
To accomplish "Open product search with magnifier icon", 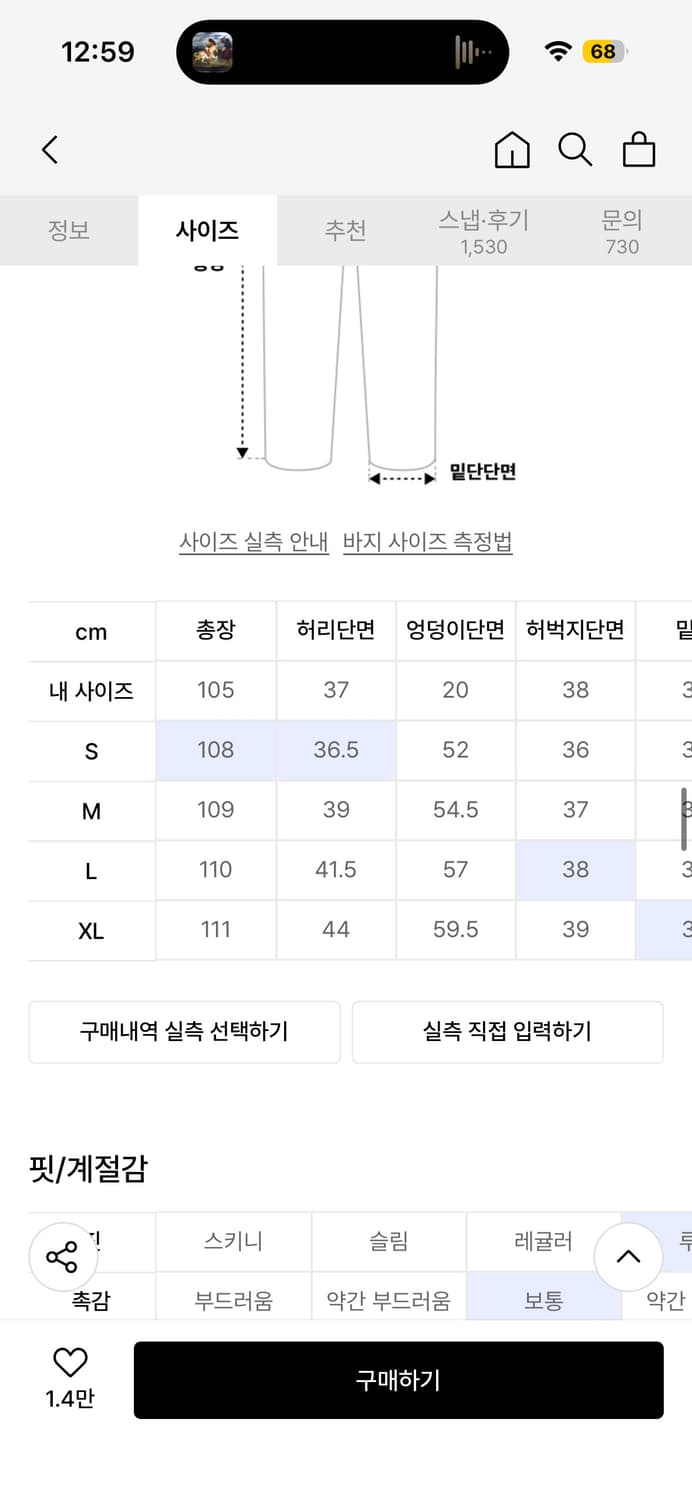I will [575, 150].
